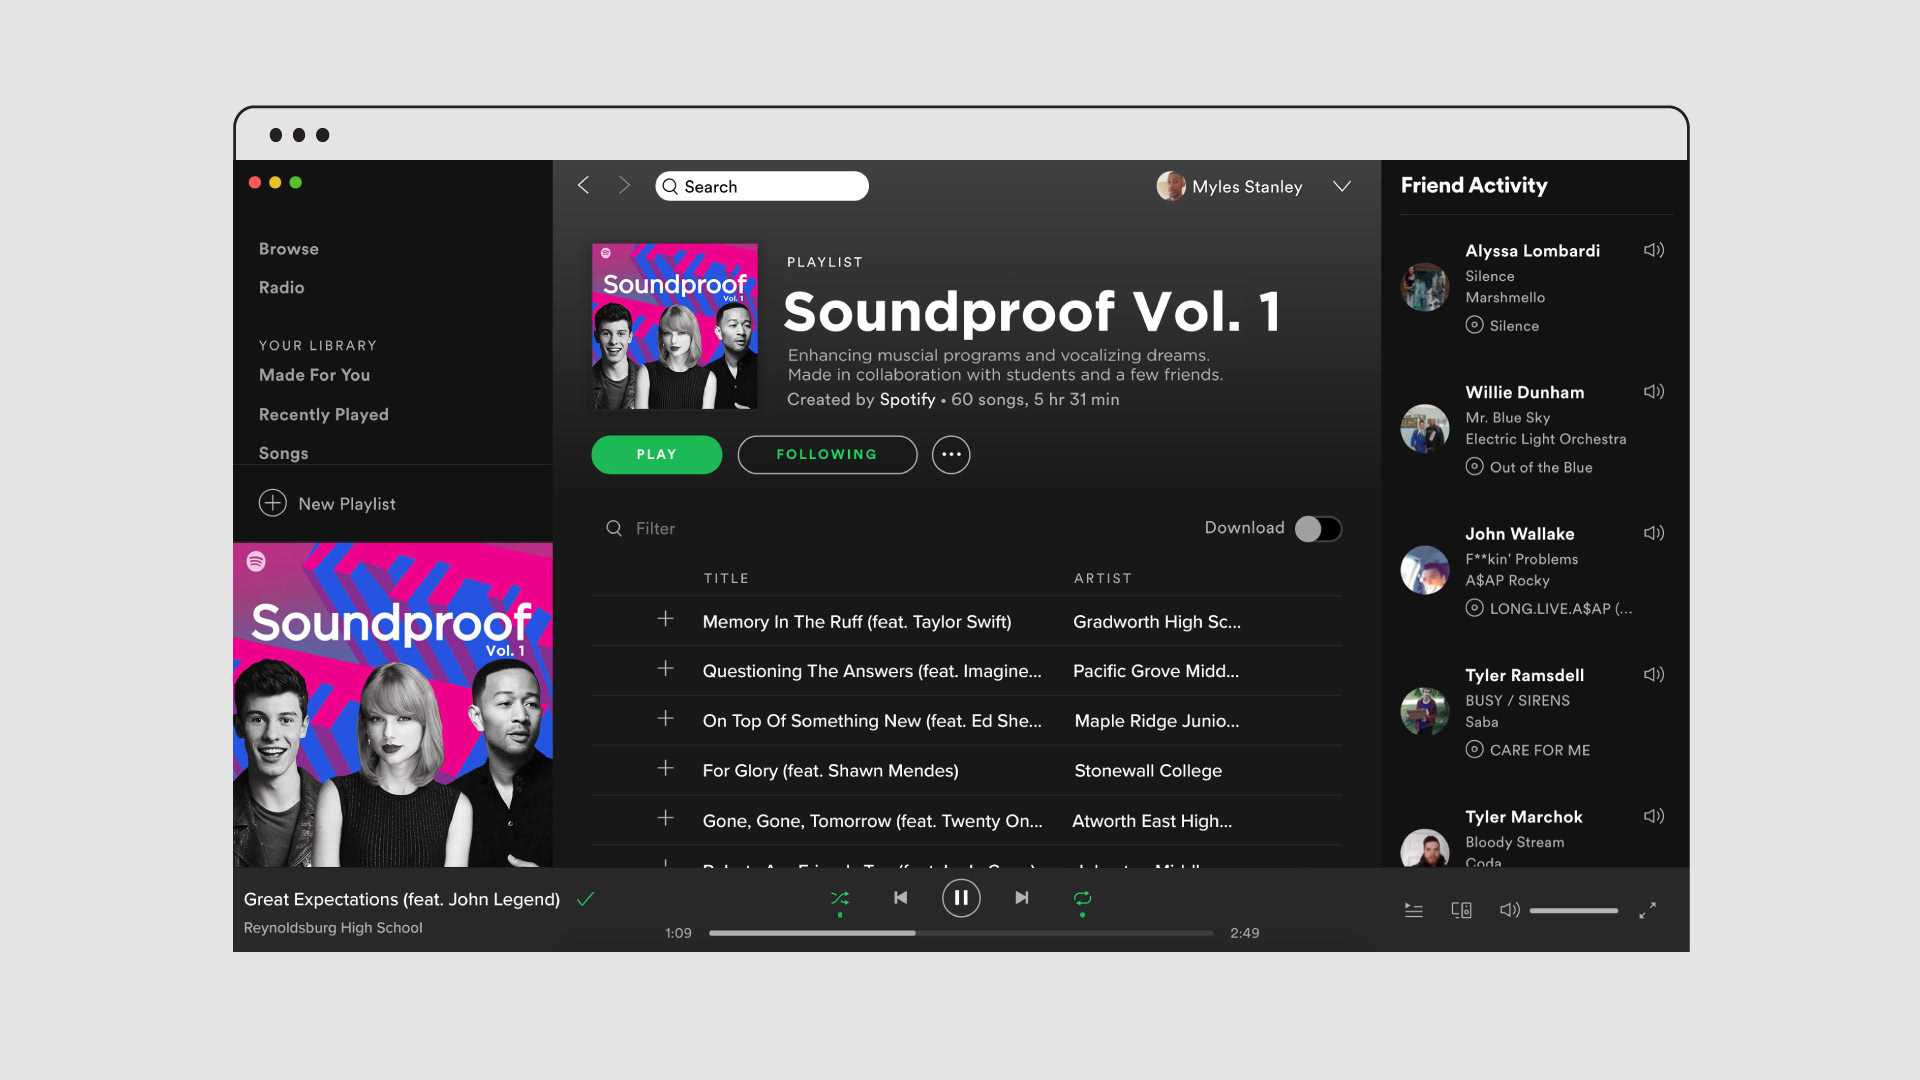The image size is (1920, 1080).
Task: Click the New Playlist plus circle icon
Action: [273, 503]
